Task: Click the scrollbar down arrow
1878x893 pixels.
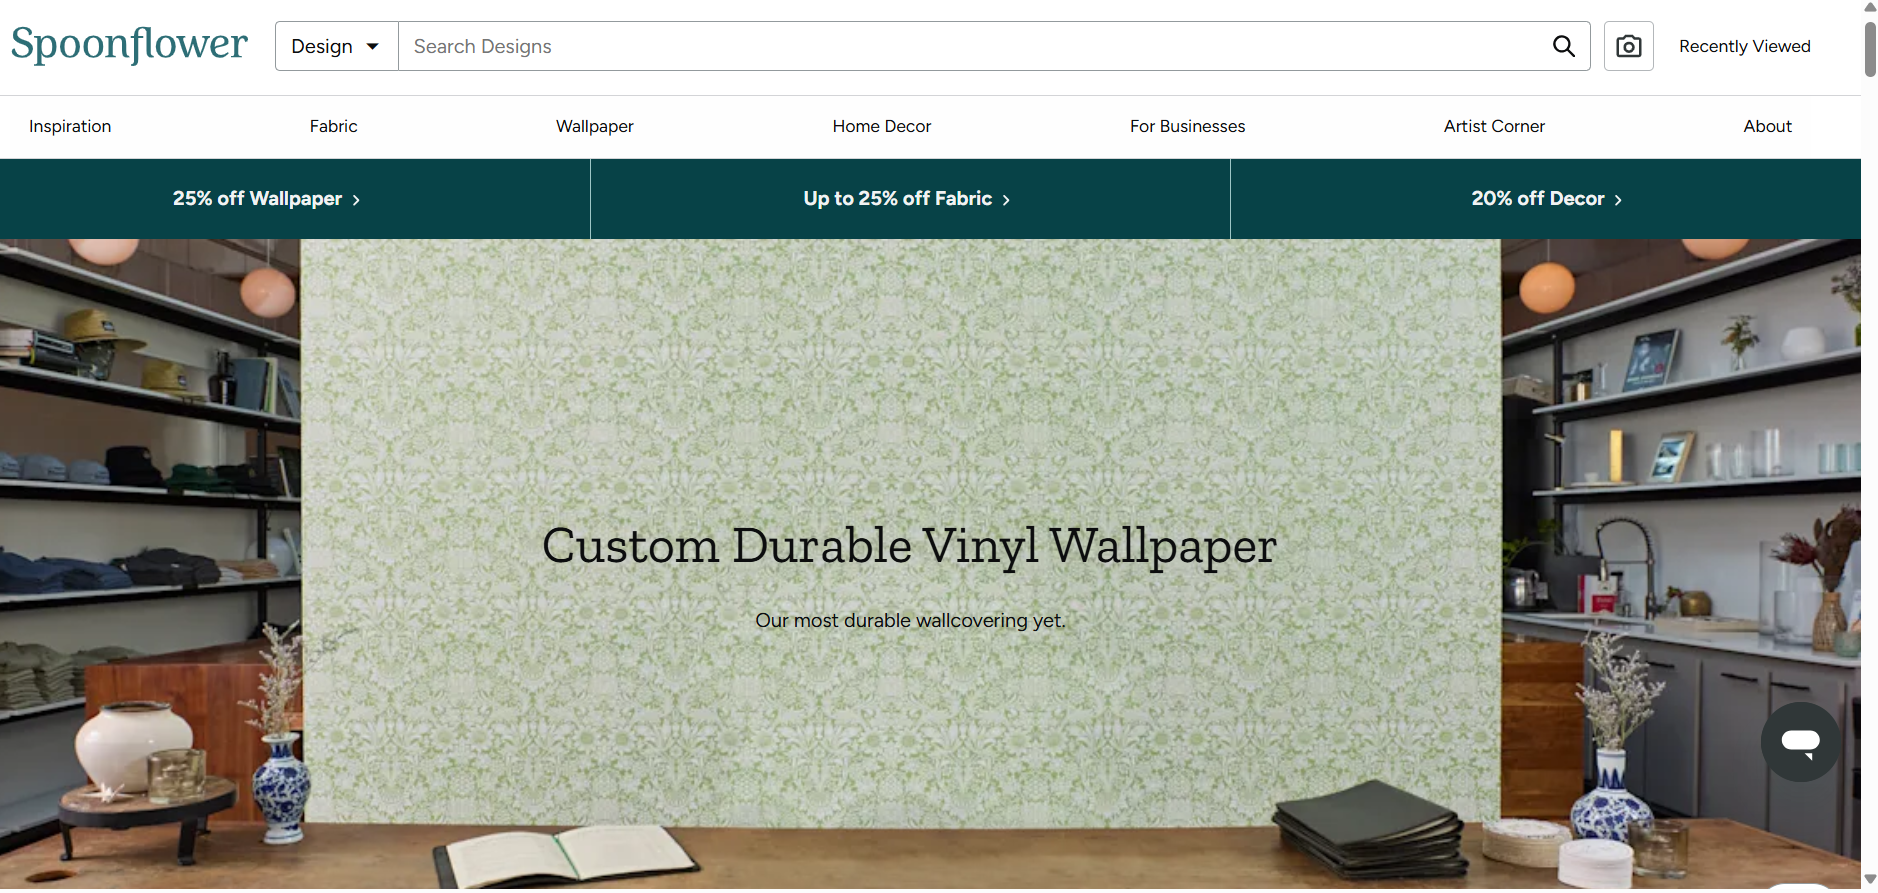Action: pos(1870,880)
